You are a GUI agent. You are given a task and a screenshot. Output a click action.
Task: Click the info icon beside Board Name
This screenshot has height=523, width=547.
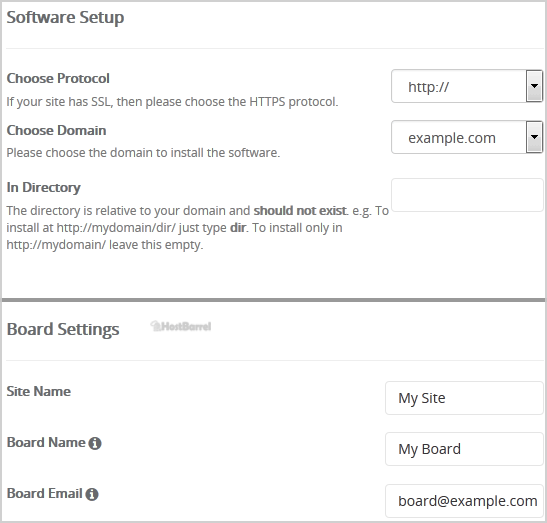[95, 443]
